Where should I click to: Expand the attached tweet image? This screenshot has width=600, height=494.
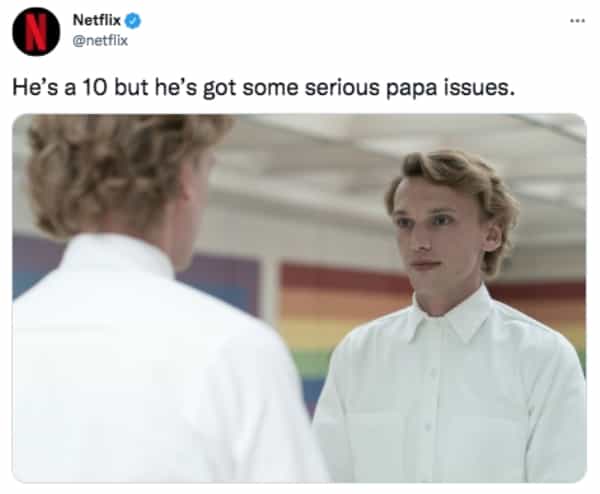[299, 298]
